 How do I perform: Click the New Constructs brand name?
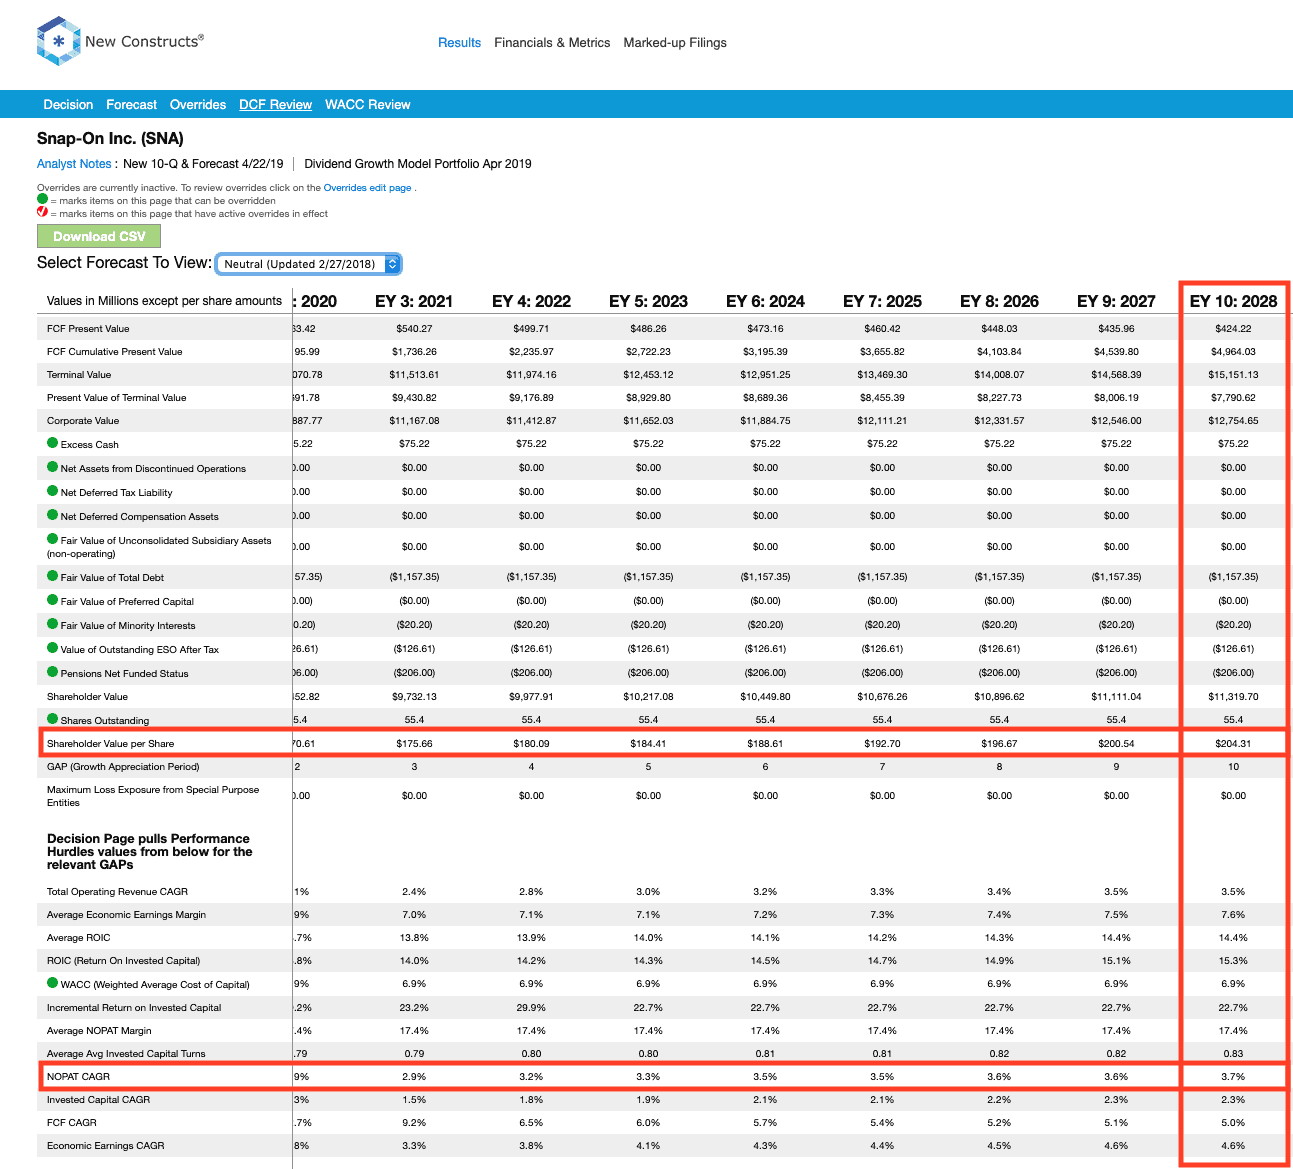pos(144,41)
